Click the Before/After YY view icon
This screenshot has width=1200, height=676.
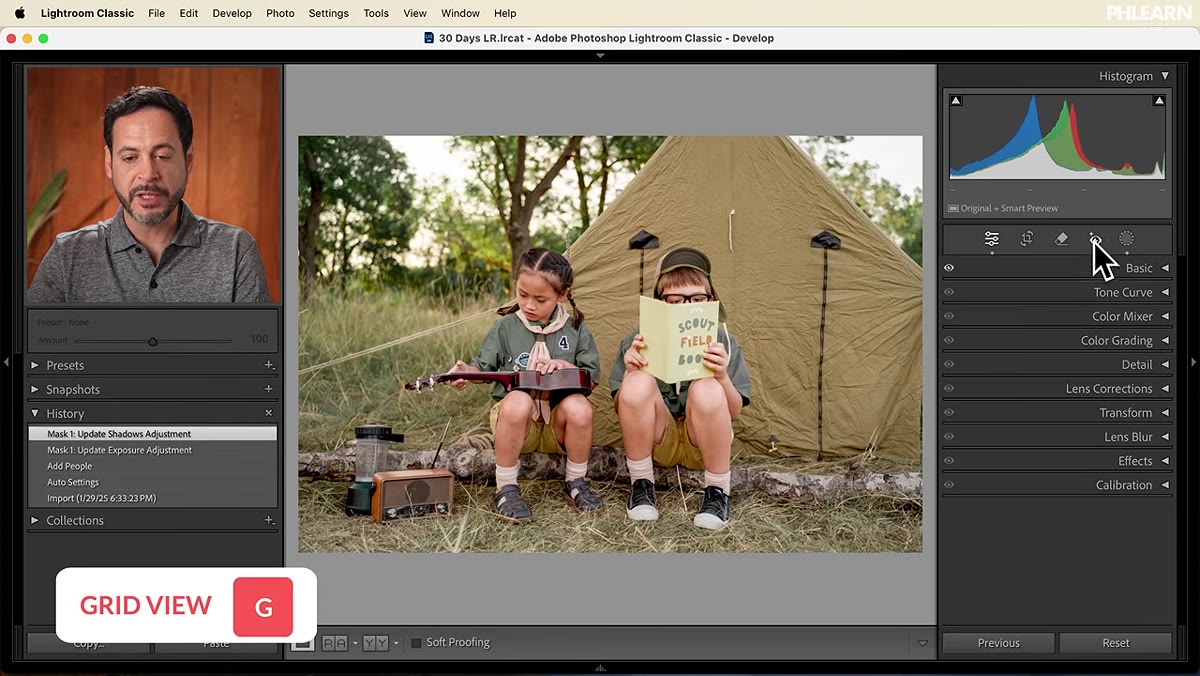coord(376,643)
